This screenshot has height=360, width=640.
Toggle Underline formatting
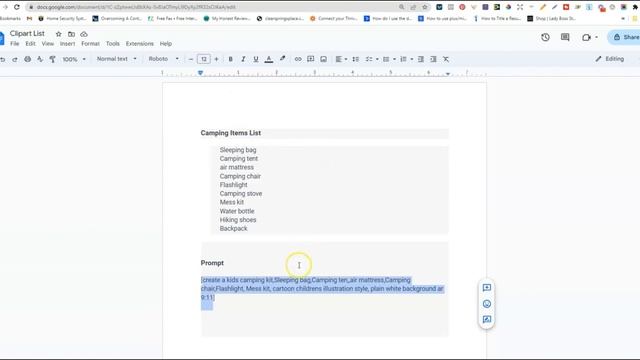(256, 59)
